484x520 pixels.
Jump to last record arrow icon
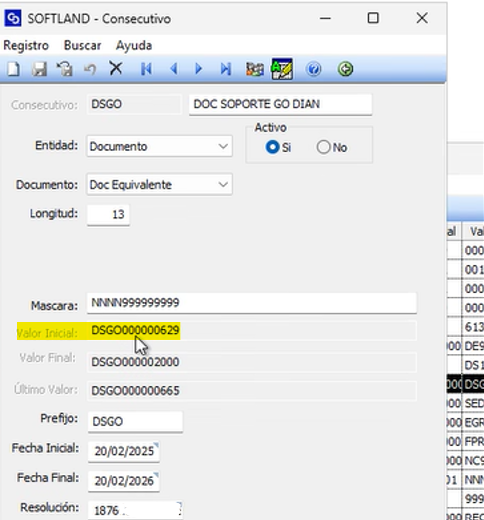pyautogui.click(x=226, y=69)
